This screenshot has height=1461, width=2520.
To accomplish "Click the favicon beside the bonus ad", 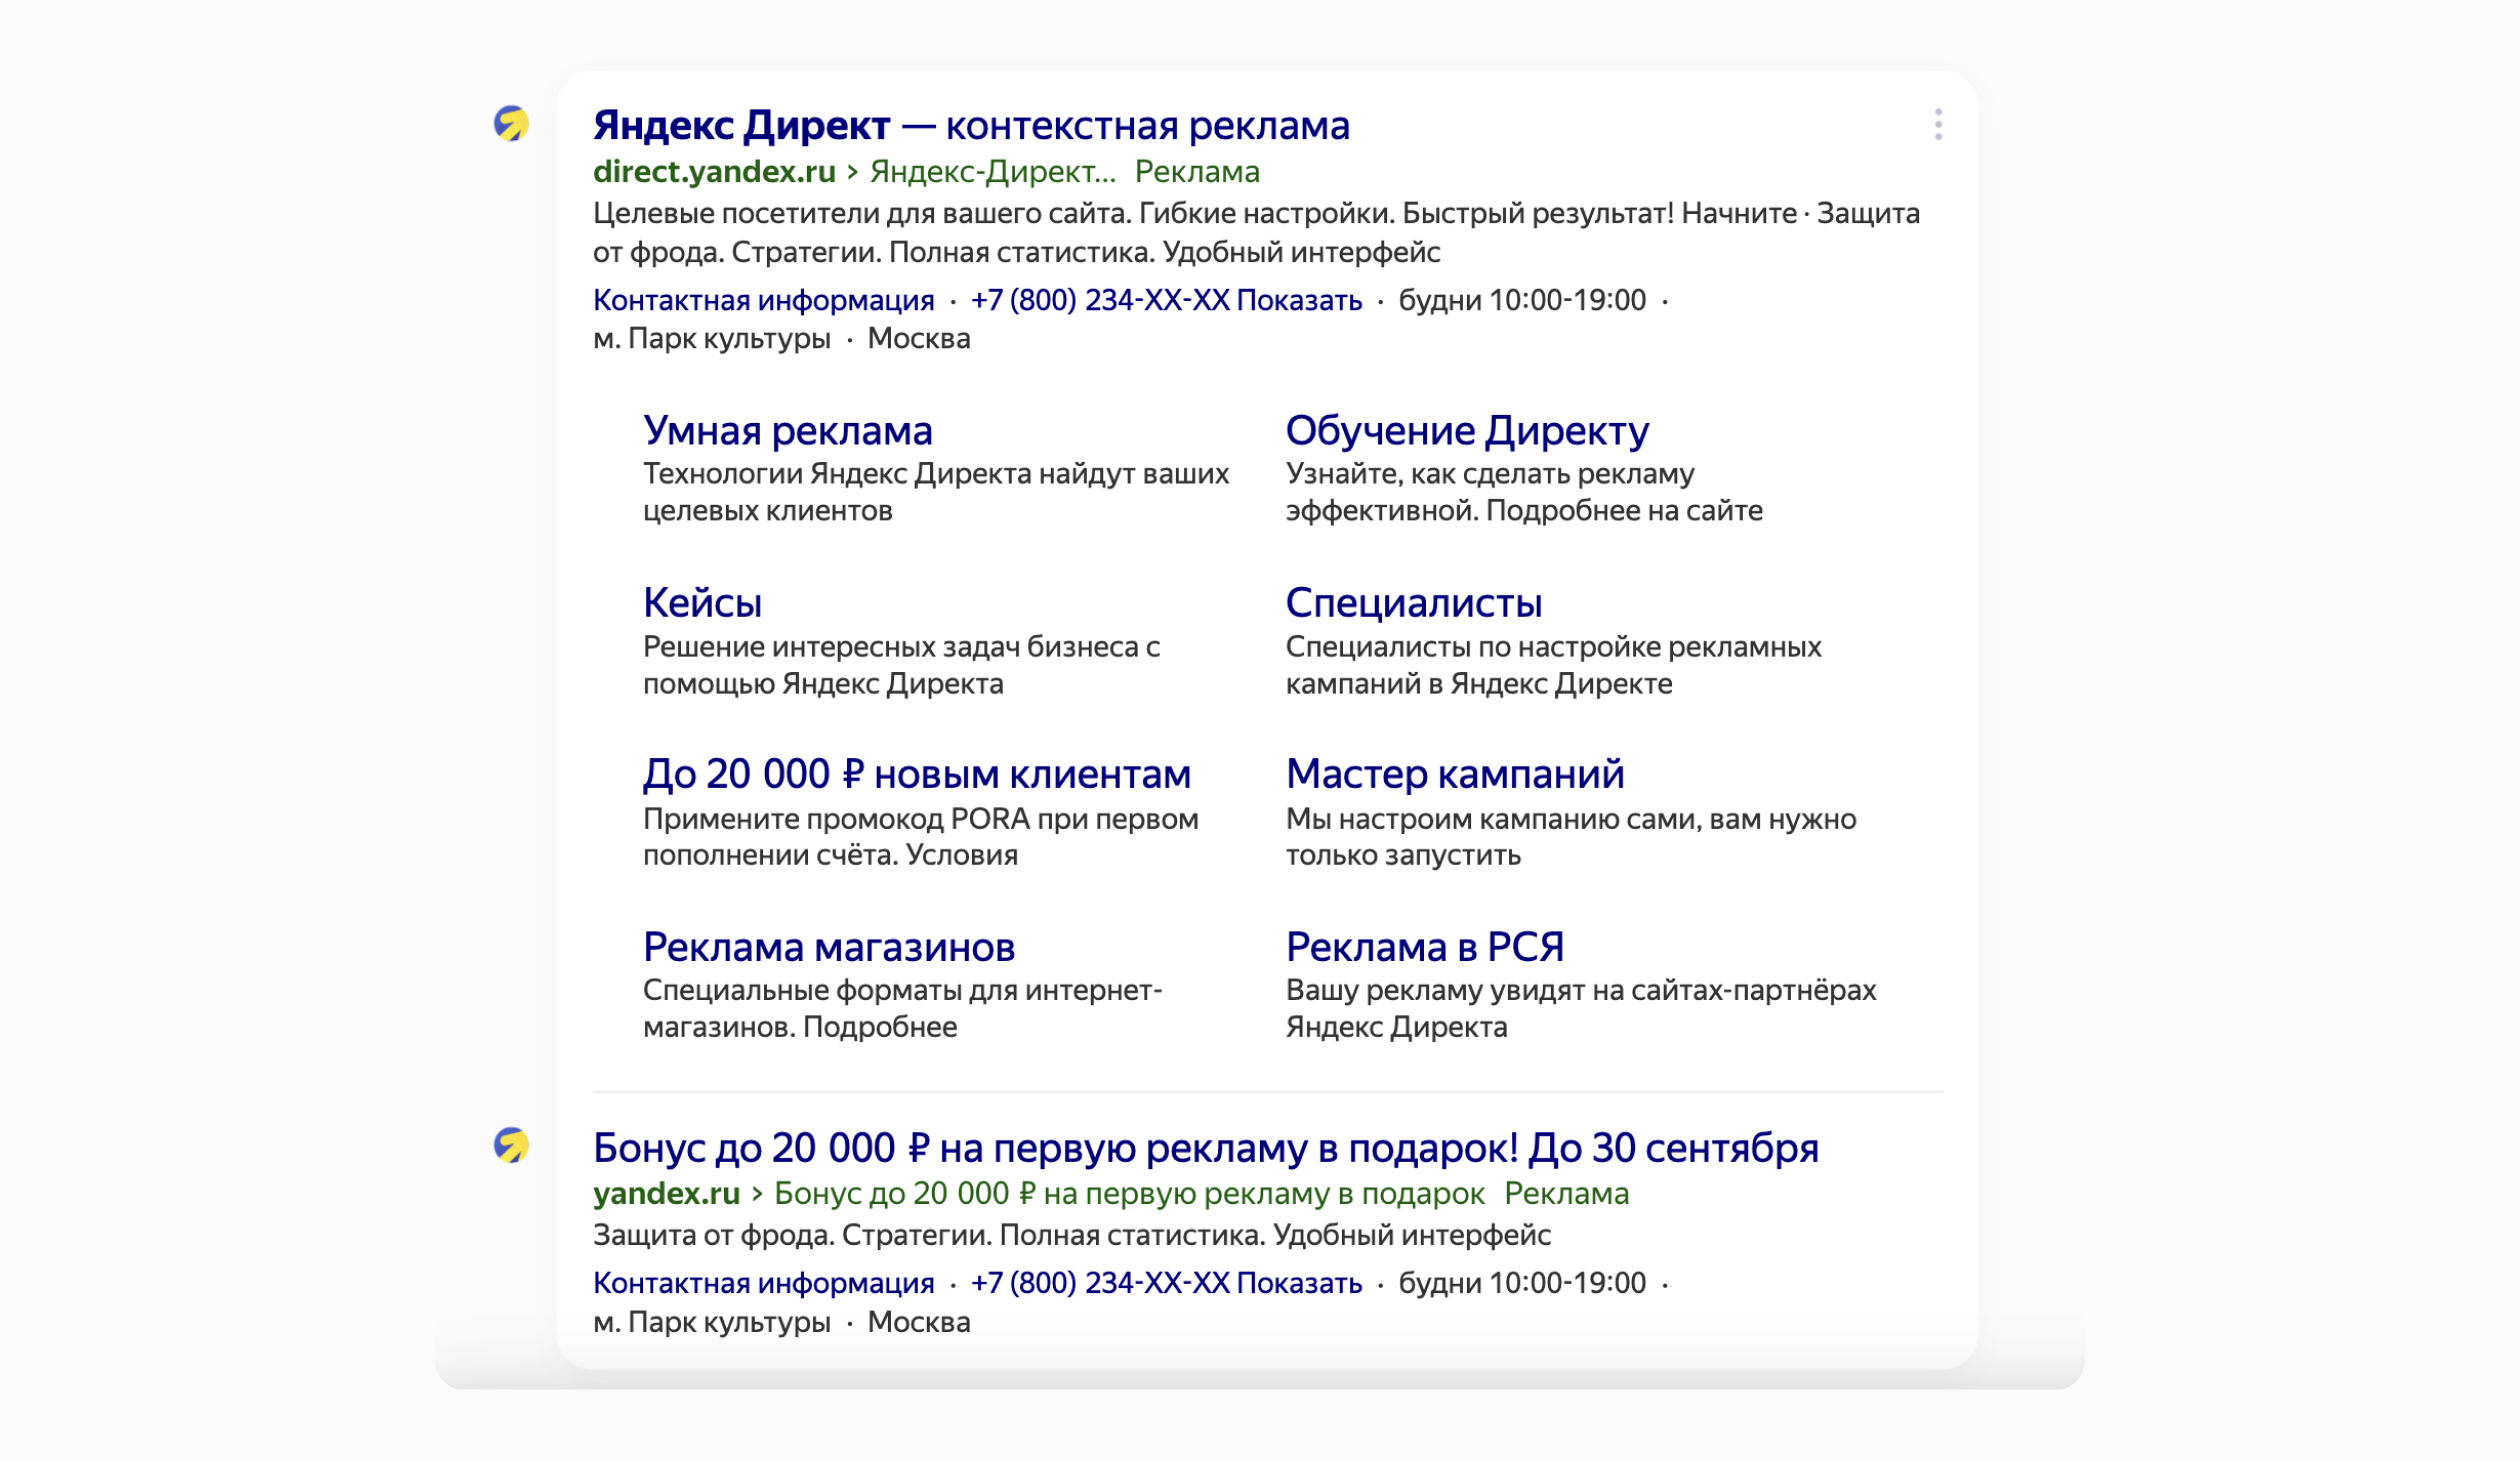I will pyautogui.click(x=511, y=1145).
